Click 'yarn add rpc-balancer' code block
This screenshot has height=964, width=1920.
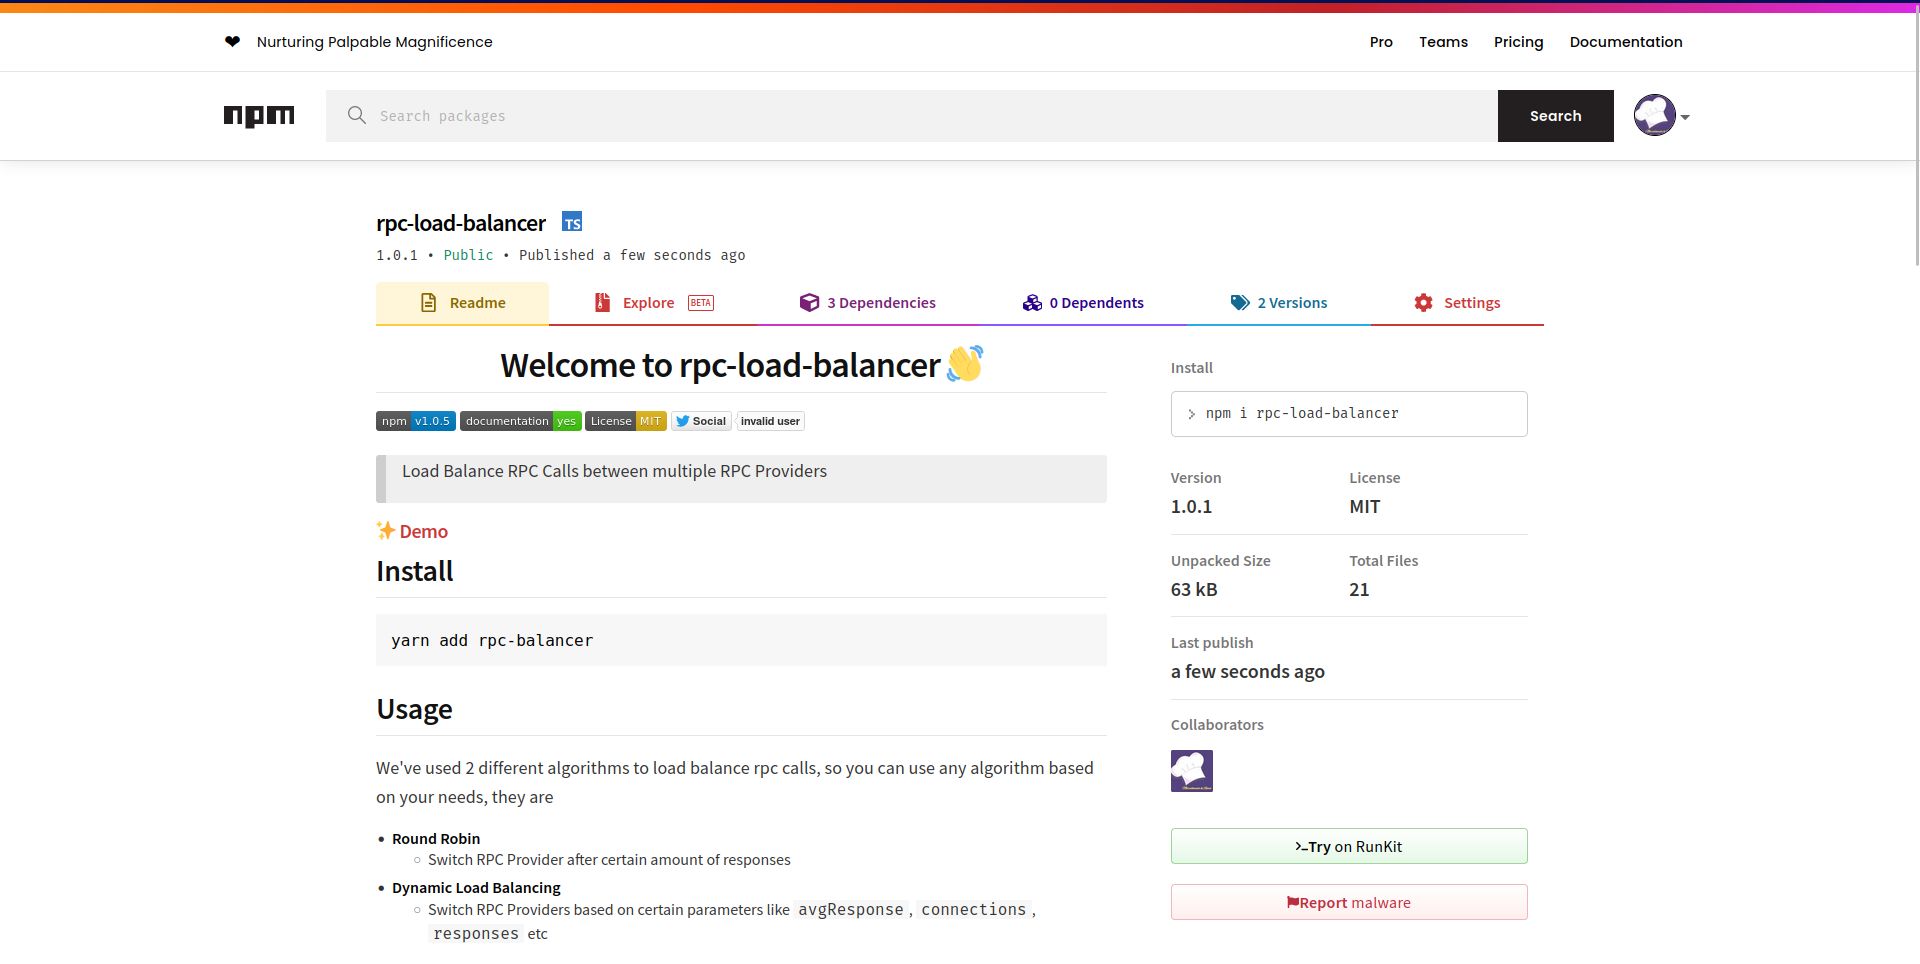tap(741, 640)
